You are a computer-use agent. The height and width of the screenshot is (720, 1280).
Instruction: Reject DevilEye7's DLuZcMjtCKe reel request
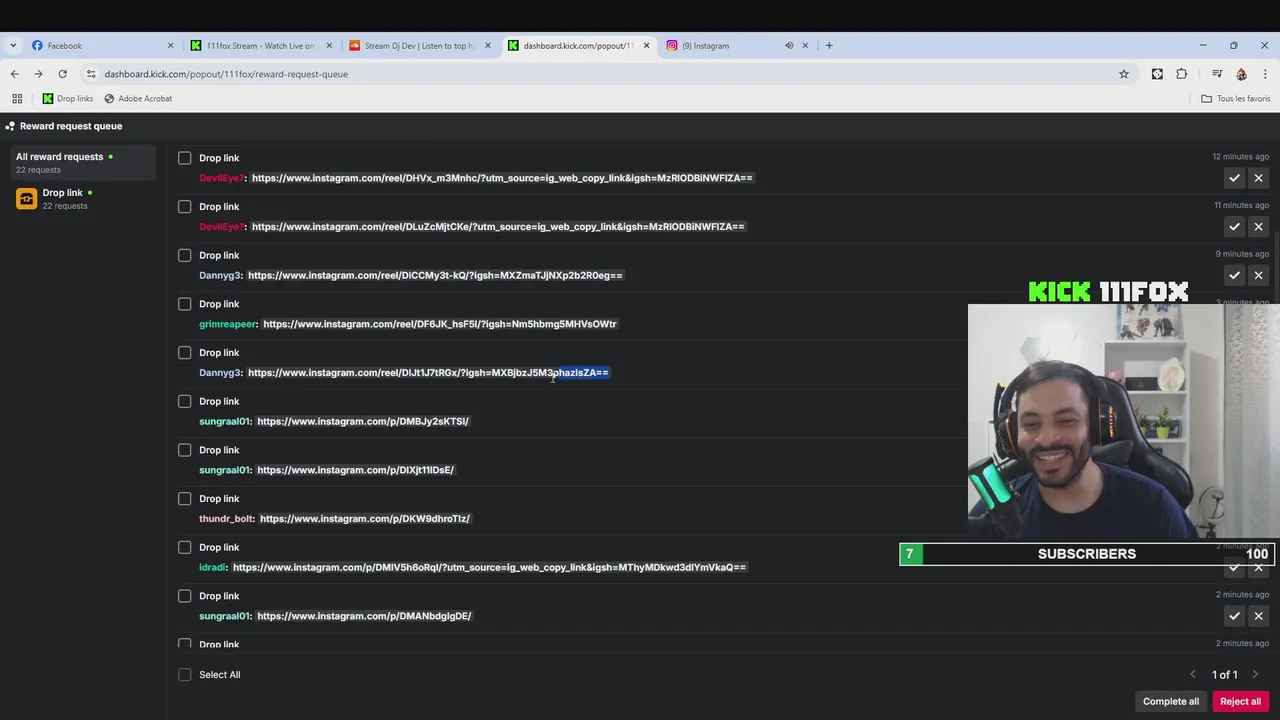tap(1258, 227)
